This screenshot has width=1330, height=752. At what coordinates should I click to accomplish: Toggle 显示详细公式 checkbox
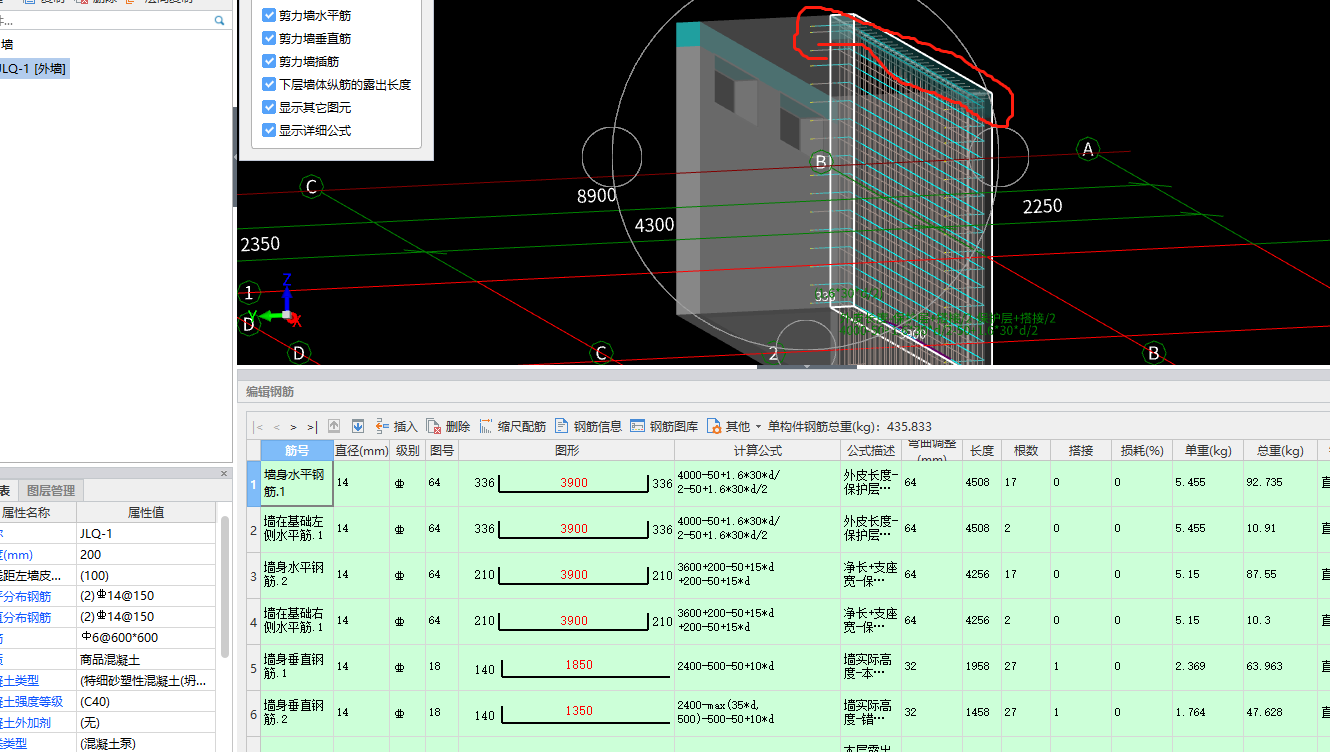[x=269, y=130]
